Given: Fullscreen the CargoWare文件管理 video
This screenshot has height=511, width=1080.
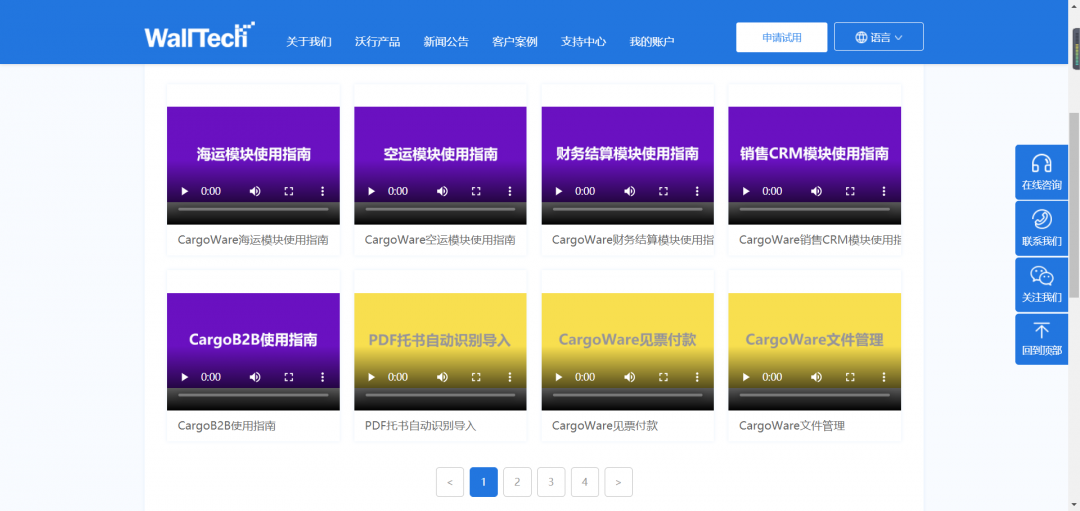Looking at the screenshot, I should coord(850,377).
